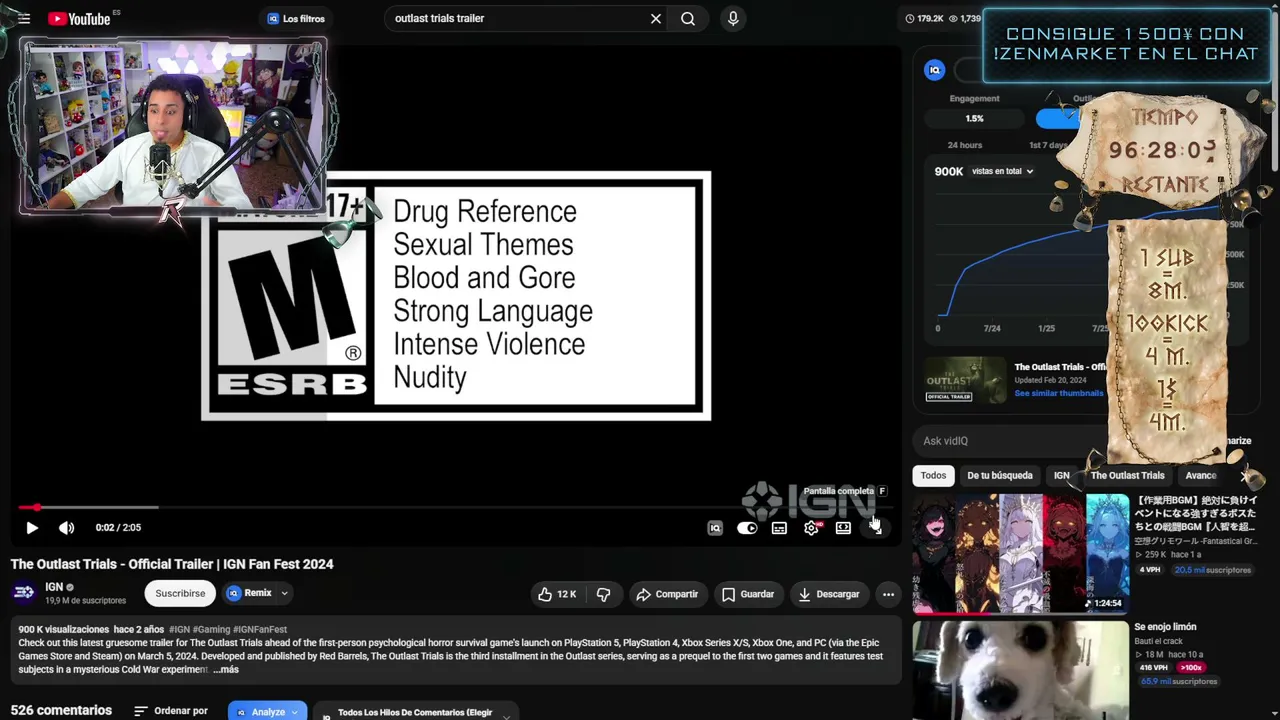Open the 'Se enojo limón' dog thumbnail
1280x720 pixels.
[1020, 669]
